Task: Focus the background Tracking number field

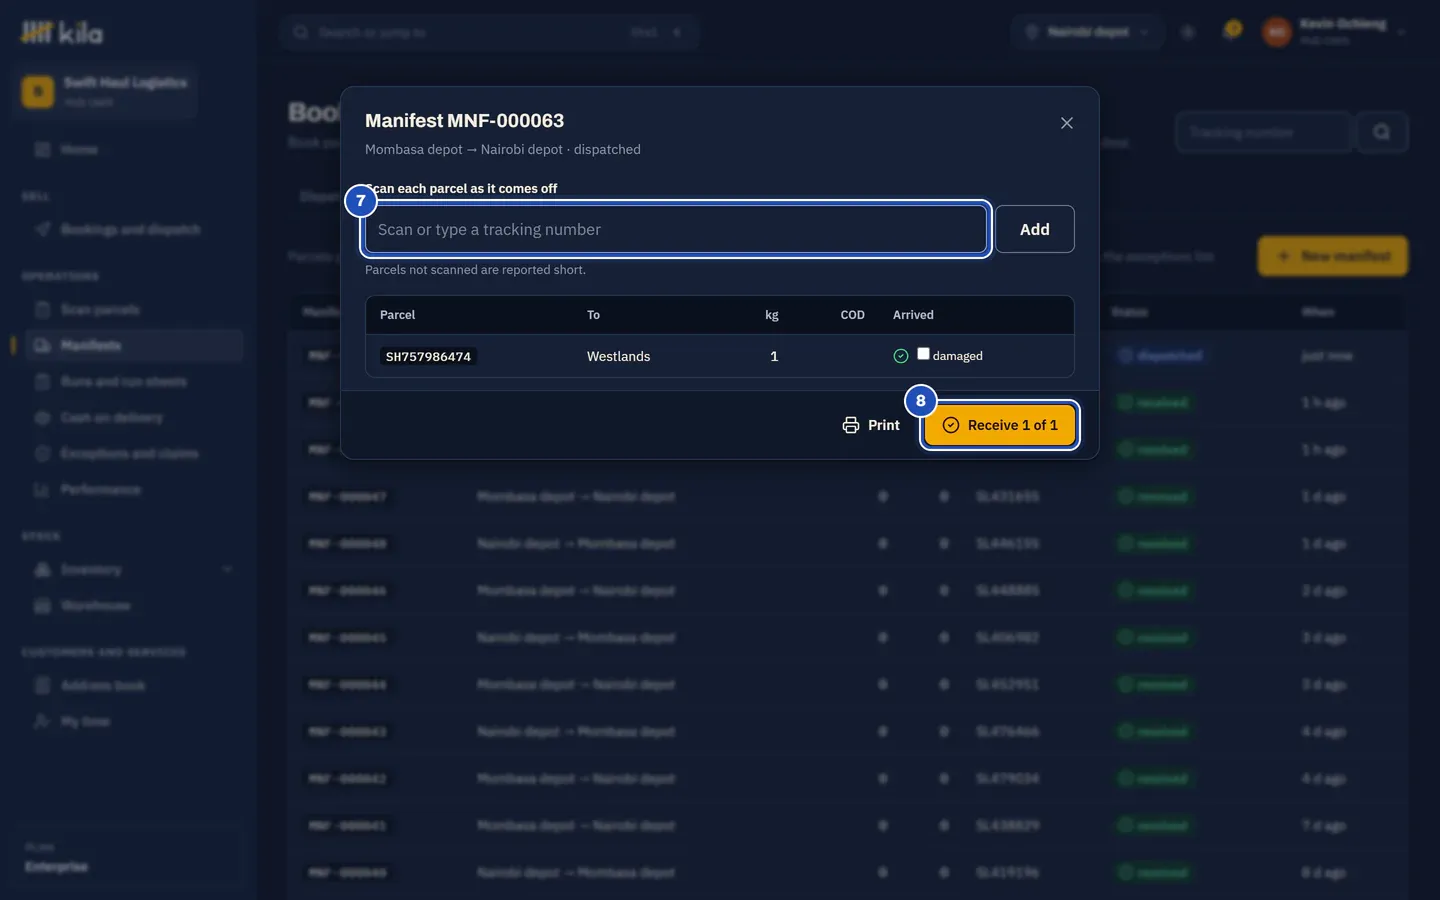Action: 1264,132
